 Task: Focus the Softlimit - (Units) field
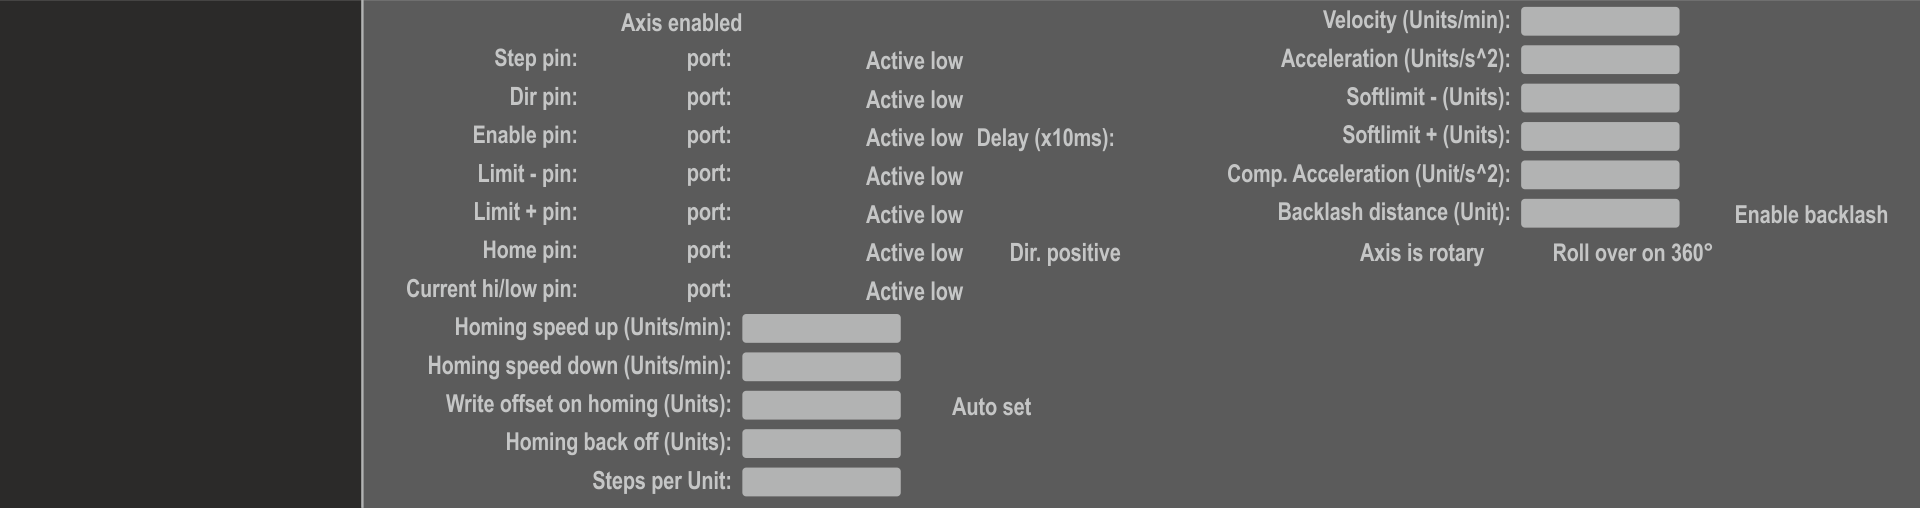tap(1599, 98)
